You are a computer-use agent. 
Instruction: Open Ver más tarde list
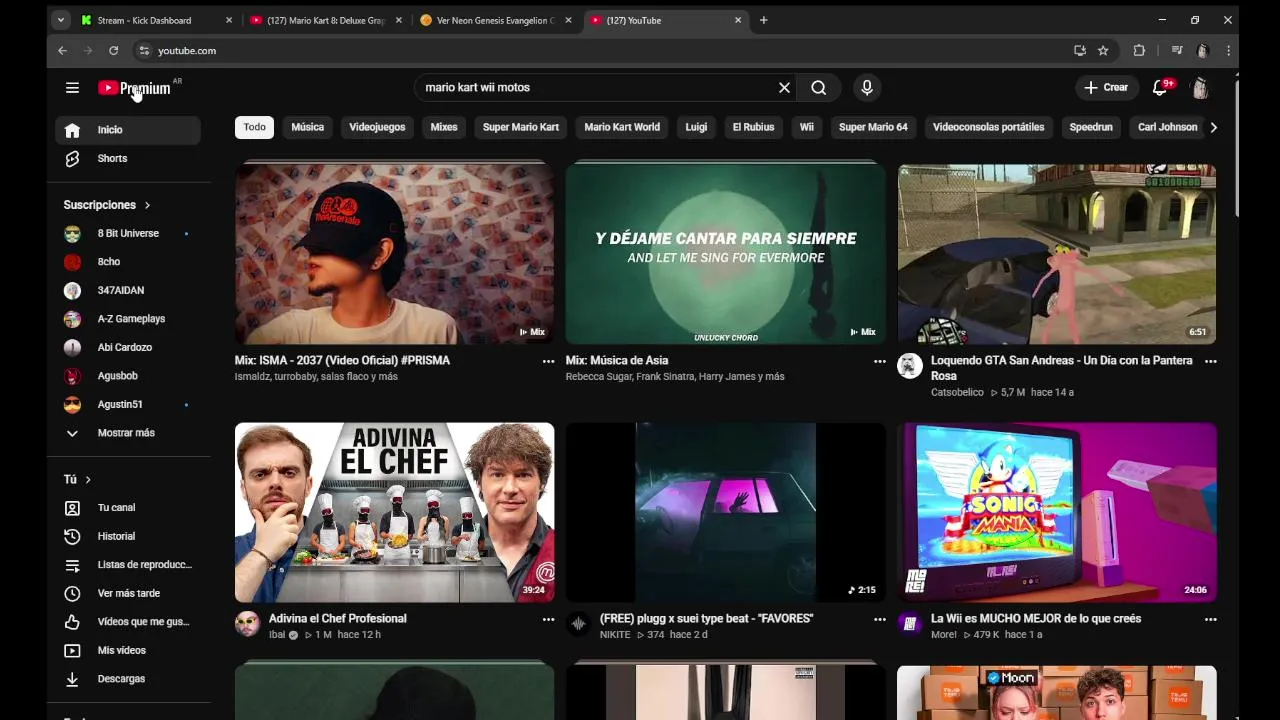pyautogui.click(x=128, y=594)
